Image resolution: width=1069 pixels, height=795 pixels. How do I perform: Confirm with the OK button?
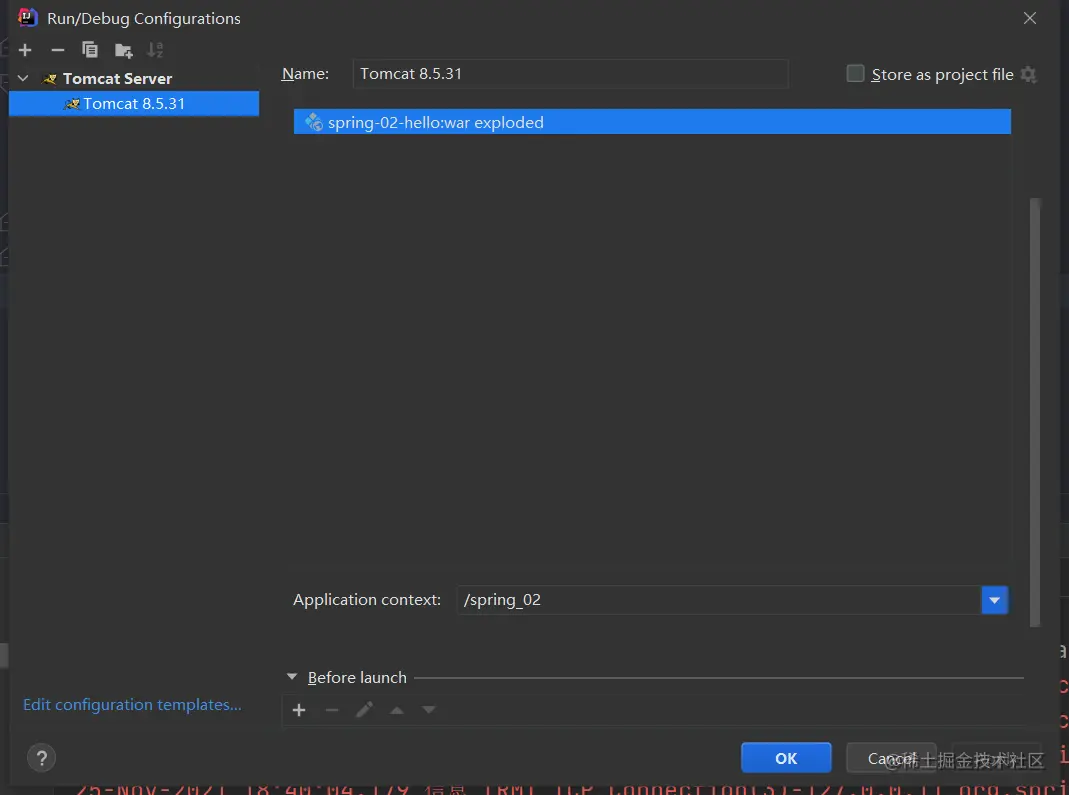pos(786,758)
